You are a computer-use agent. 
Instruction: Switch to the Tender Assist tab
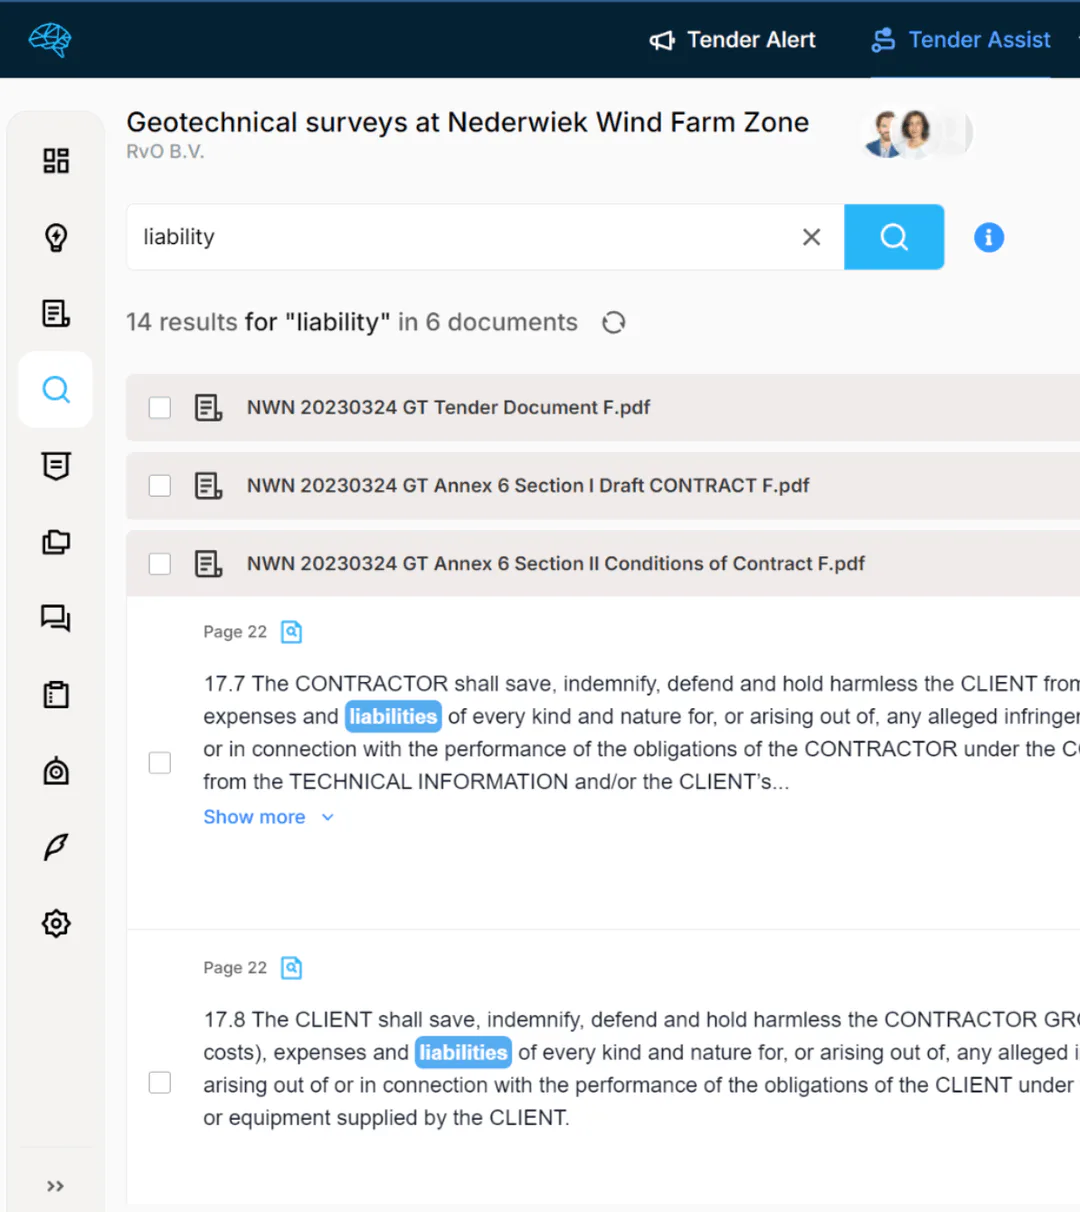[961, 40]
